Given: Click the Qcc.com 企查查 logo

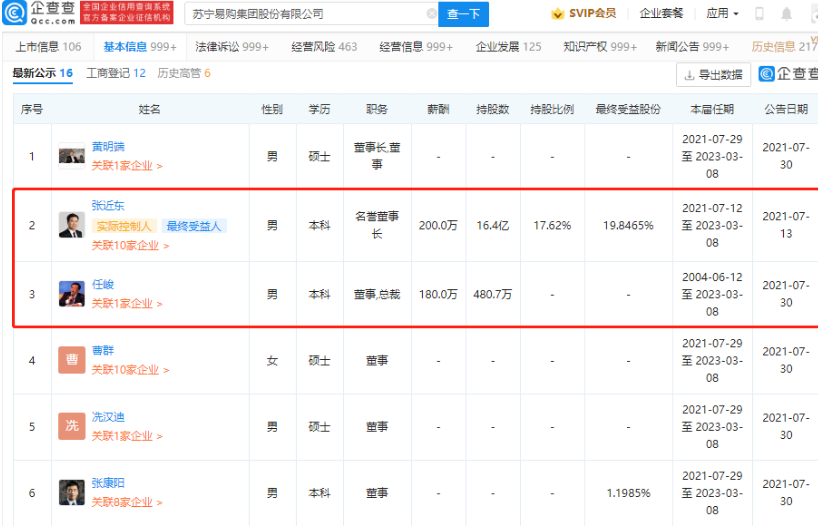Looking at the screenshot, I should pos(39,14).
